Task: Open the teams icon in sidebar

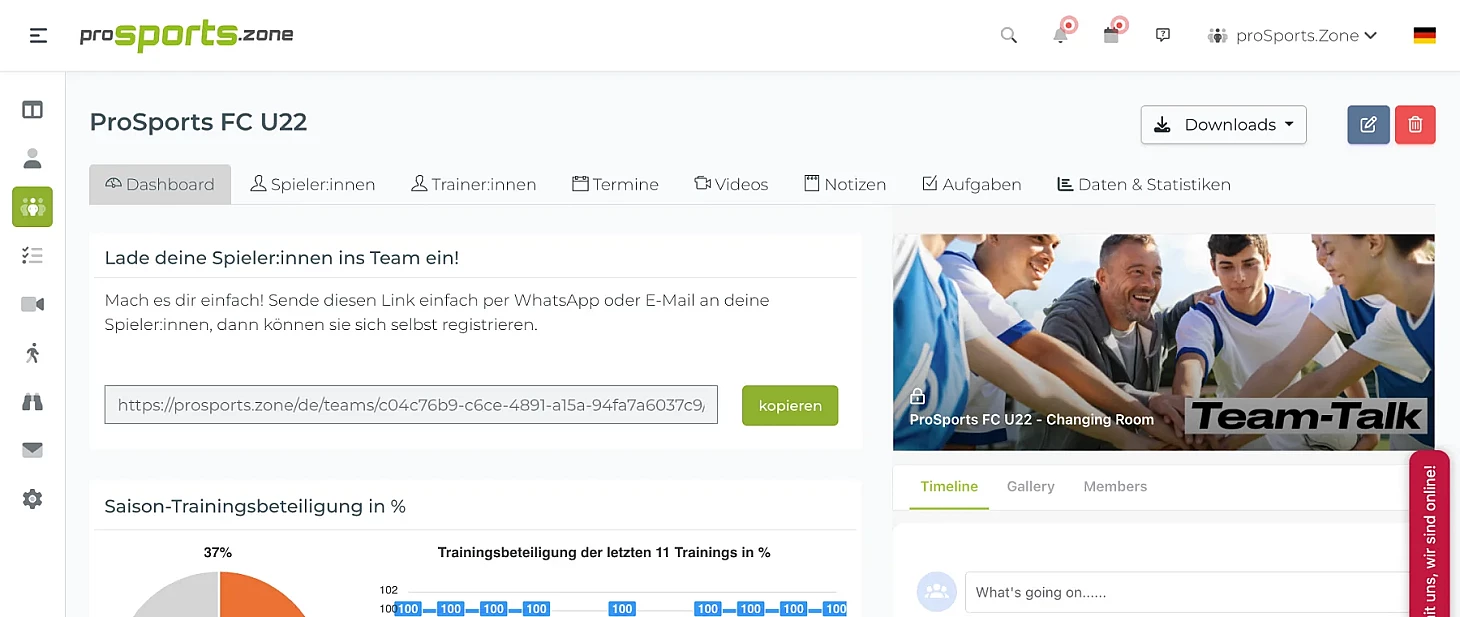Action: pos(32,207)
